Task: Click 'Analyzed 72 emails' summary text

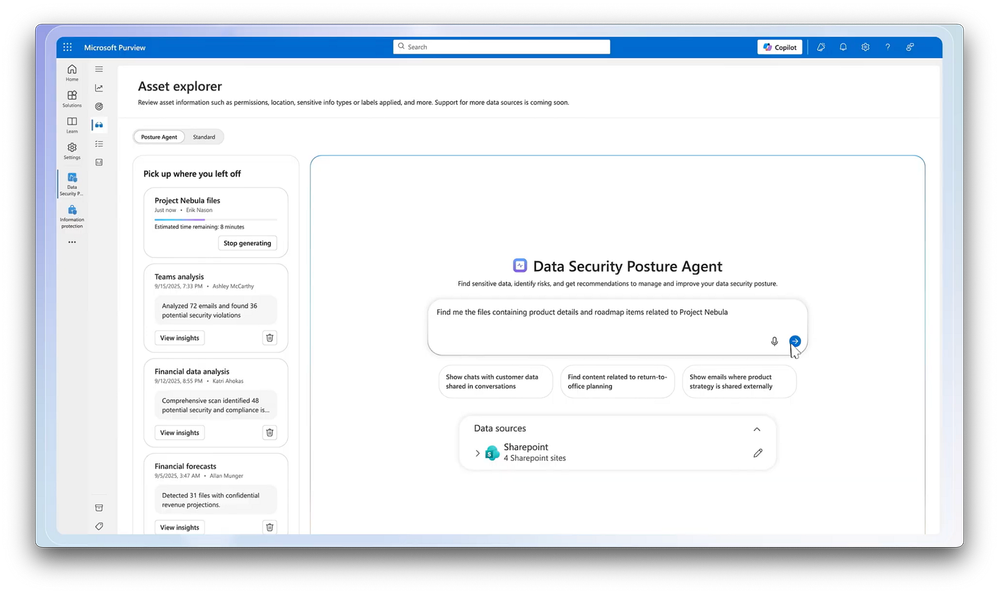Action: (210, 310)
